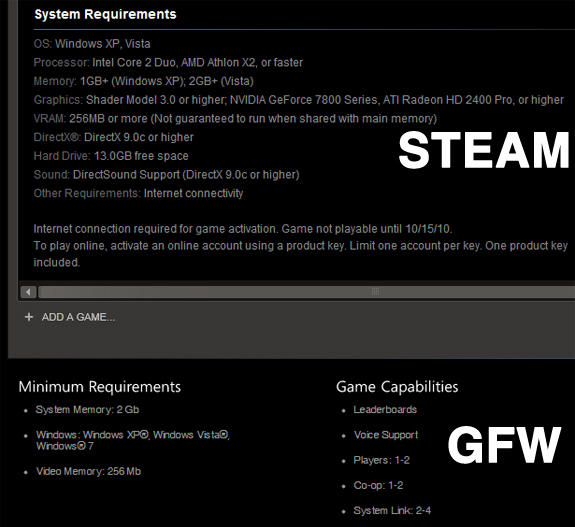Click the horizontal scrollbar thumb
Viewport: 575px width, 527px height.
pyautogui.click(x=307, y=292)
